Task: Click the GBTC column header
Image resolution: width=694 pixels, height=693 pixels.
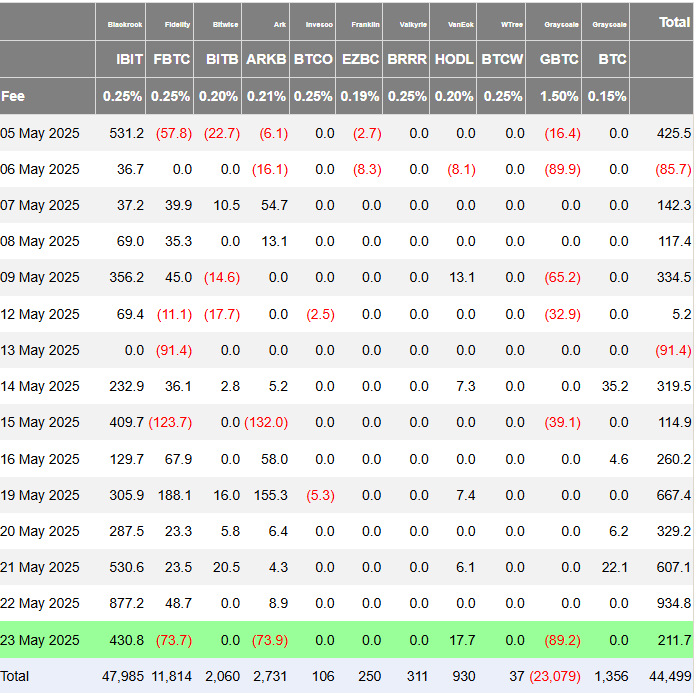Action: (558, 59)
